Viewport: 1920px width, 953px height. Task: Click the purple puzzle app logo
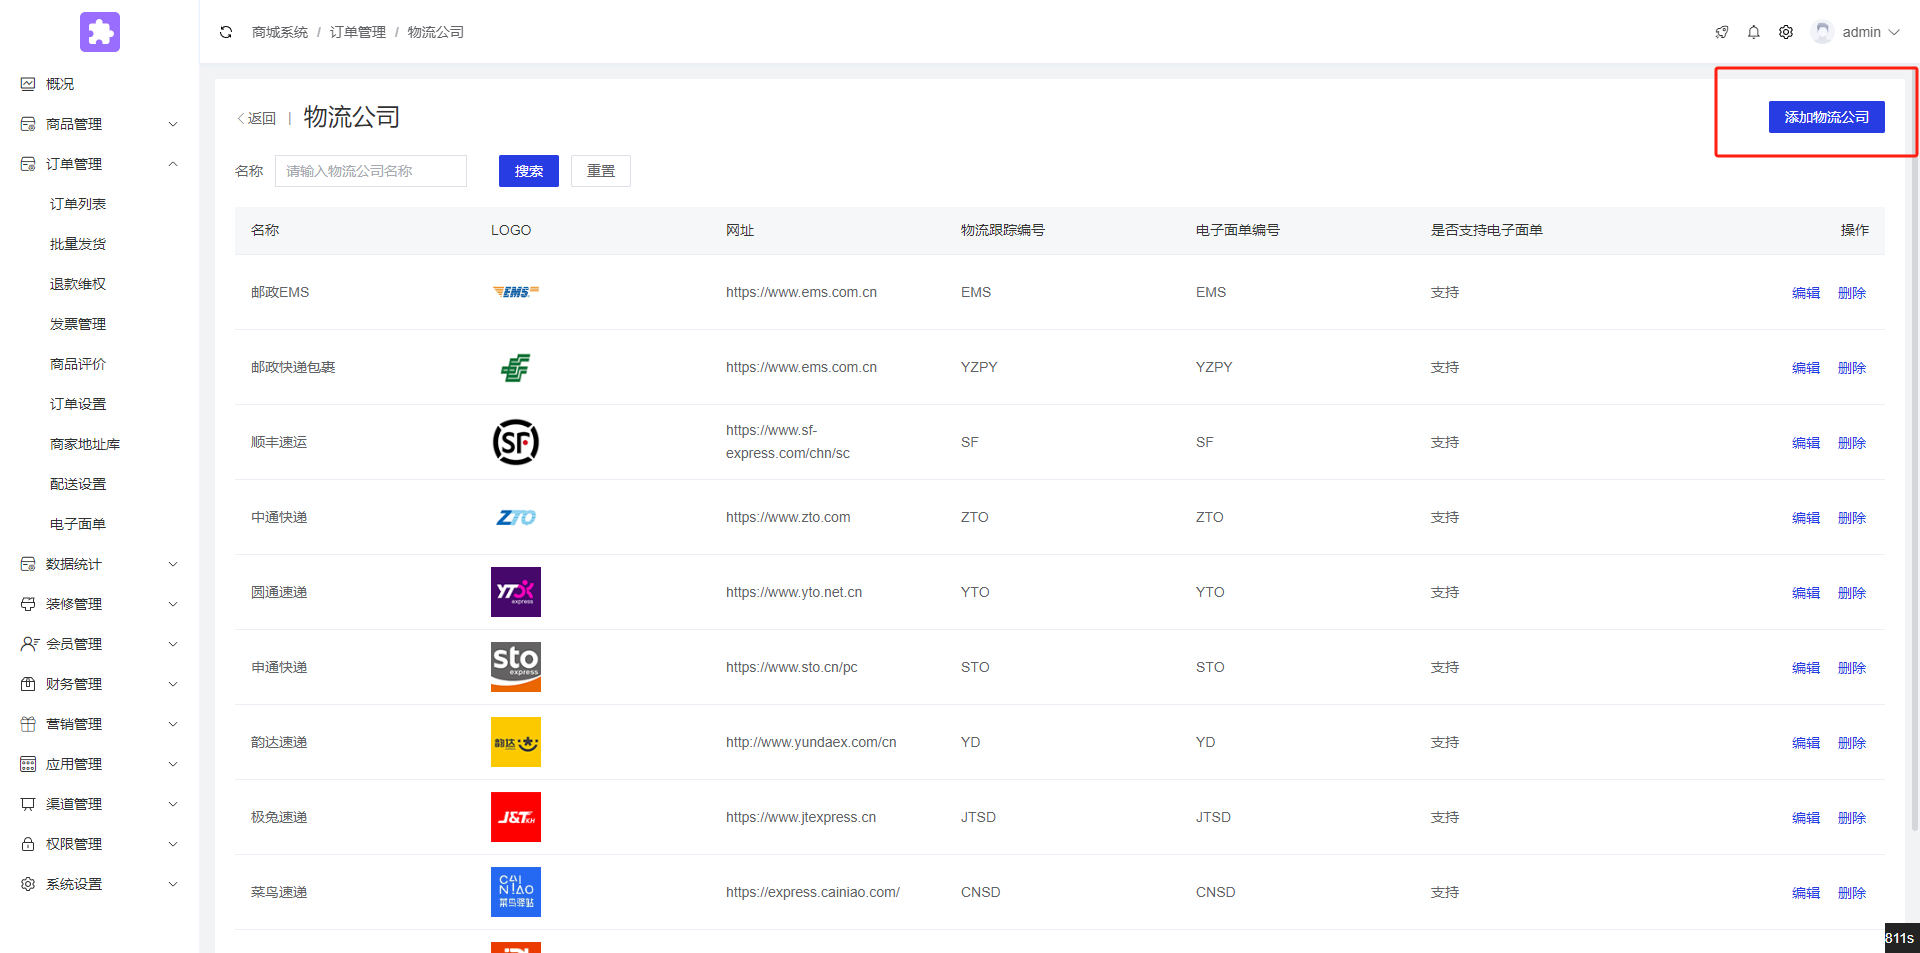point(100,32)
